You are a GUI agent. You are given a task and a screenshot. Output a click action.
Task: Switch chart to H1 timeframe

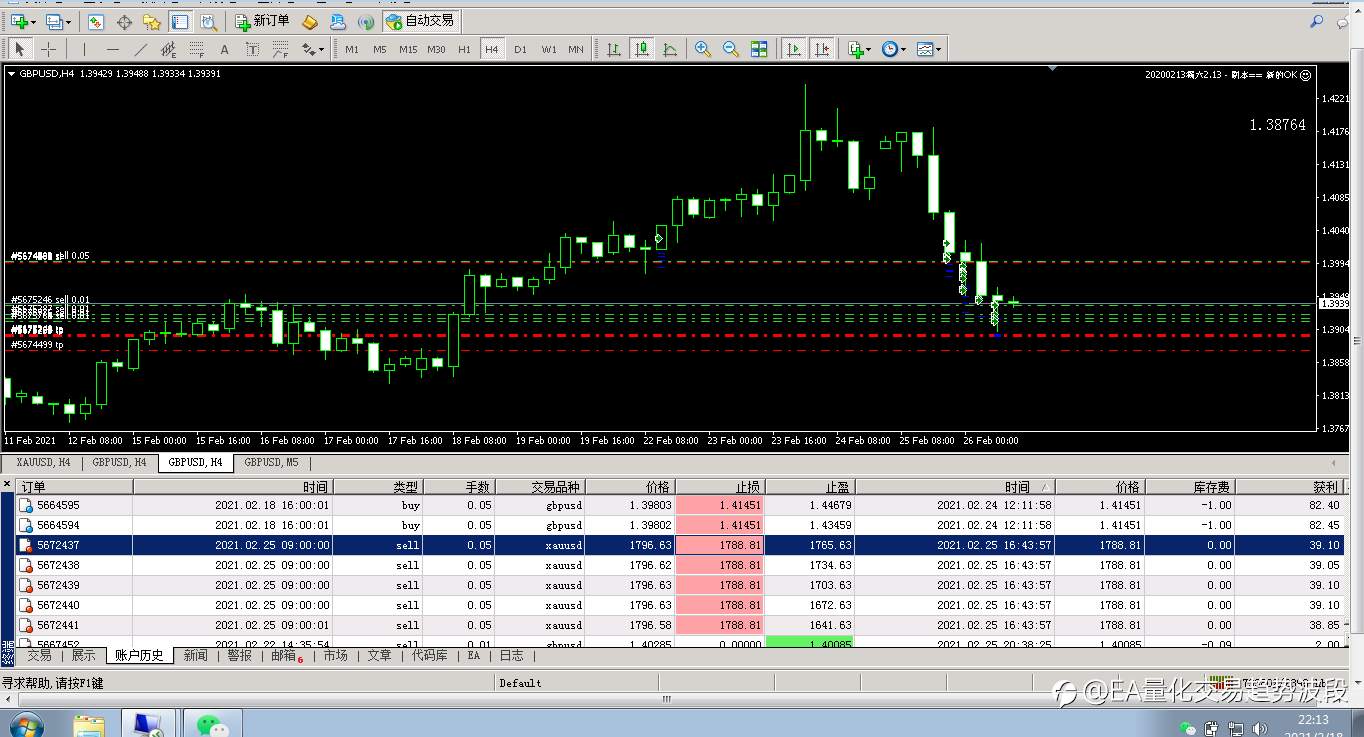pyautogui.click(x=464, y=49)
